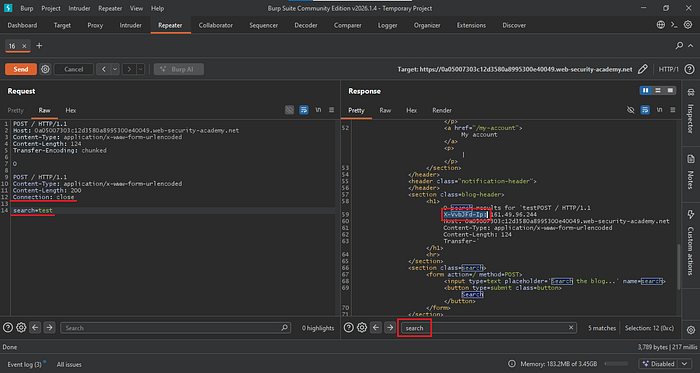Select combined tabbed layout view

(670, 91)
